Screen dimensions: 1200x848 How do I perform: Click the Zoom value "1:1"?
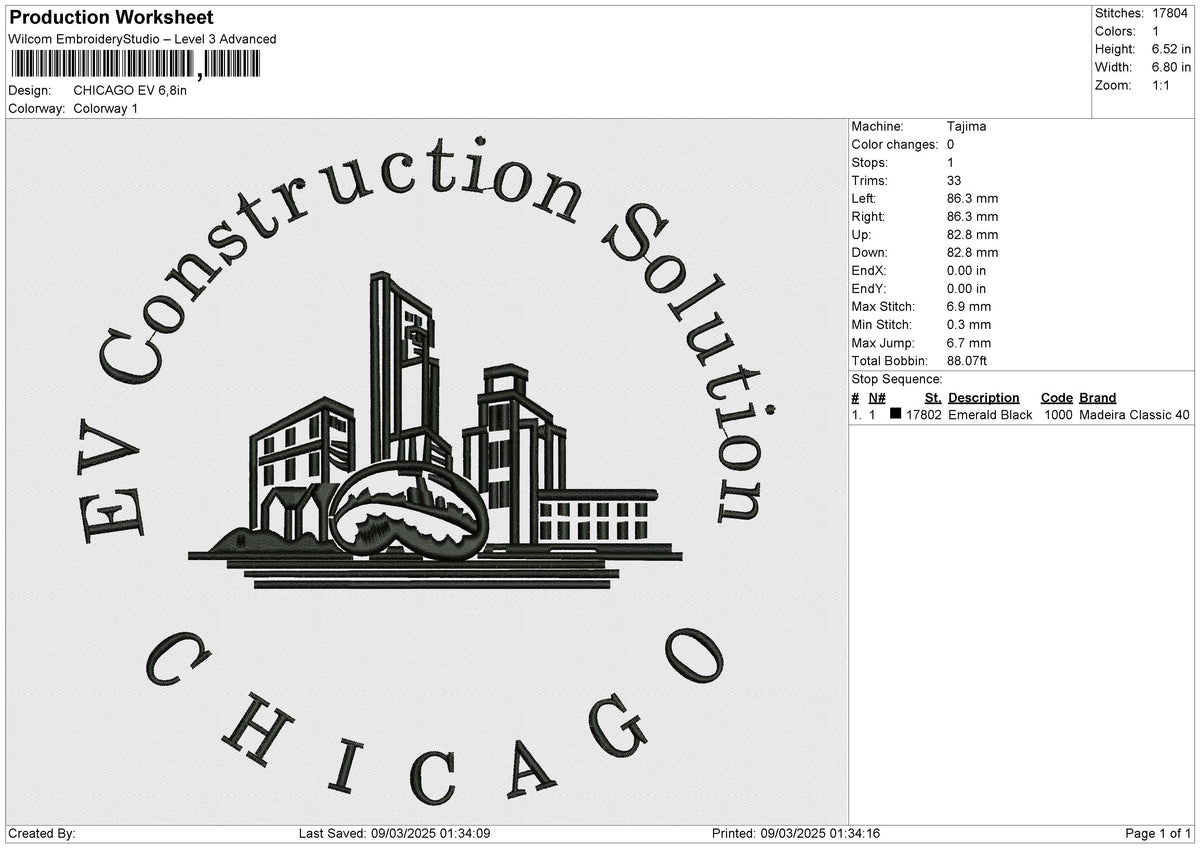1163,85
